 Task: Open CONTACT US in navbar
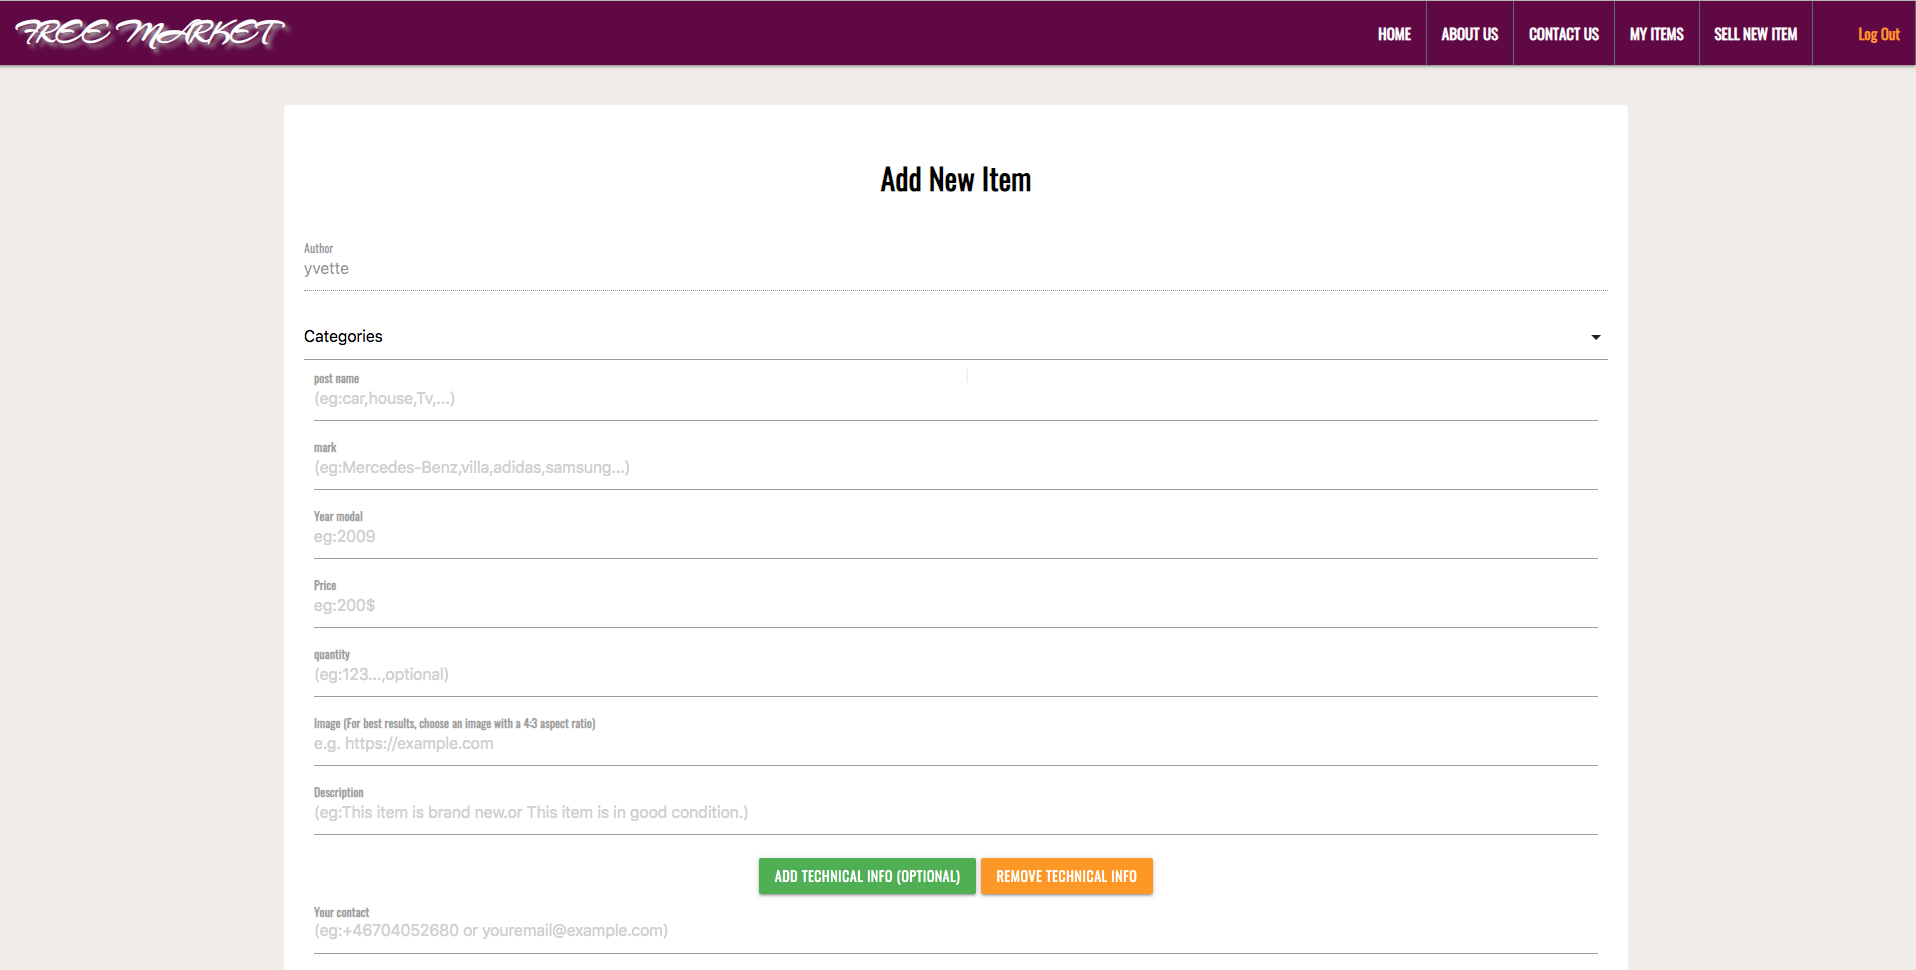(1563, 34)
